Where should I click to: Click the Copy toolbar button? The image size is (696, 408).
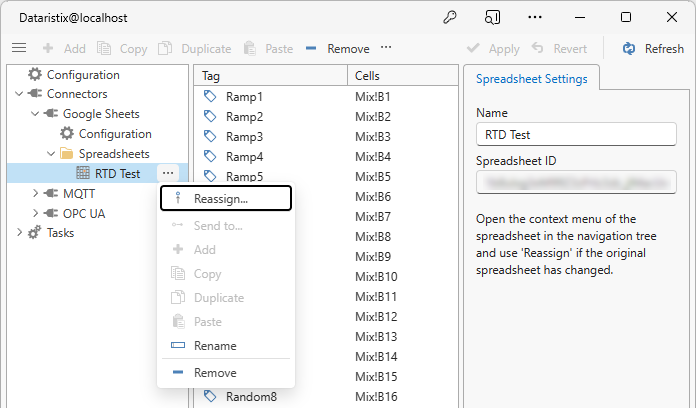pos(122,48)
